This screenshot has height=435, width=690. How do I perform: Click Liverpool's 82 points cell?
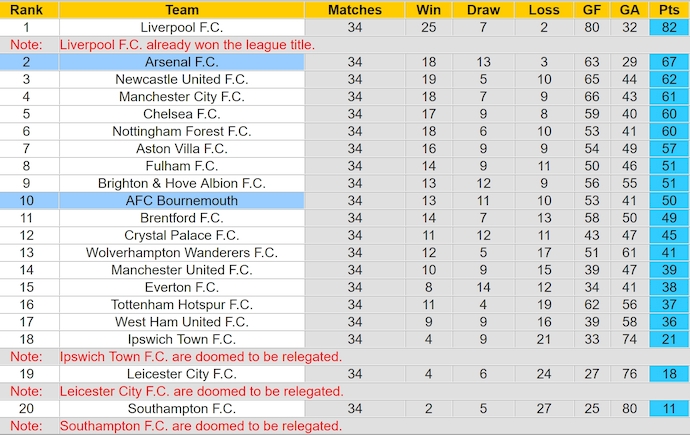668,27
